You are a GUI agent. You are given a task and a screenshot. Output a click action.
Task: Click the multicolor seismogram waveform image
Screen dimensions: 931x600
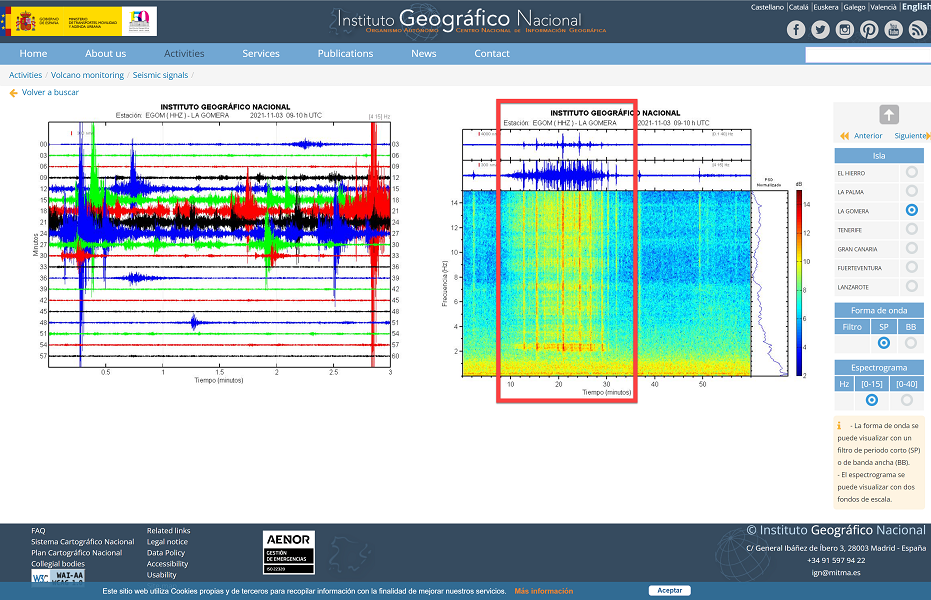coord(219,243)
